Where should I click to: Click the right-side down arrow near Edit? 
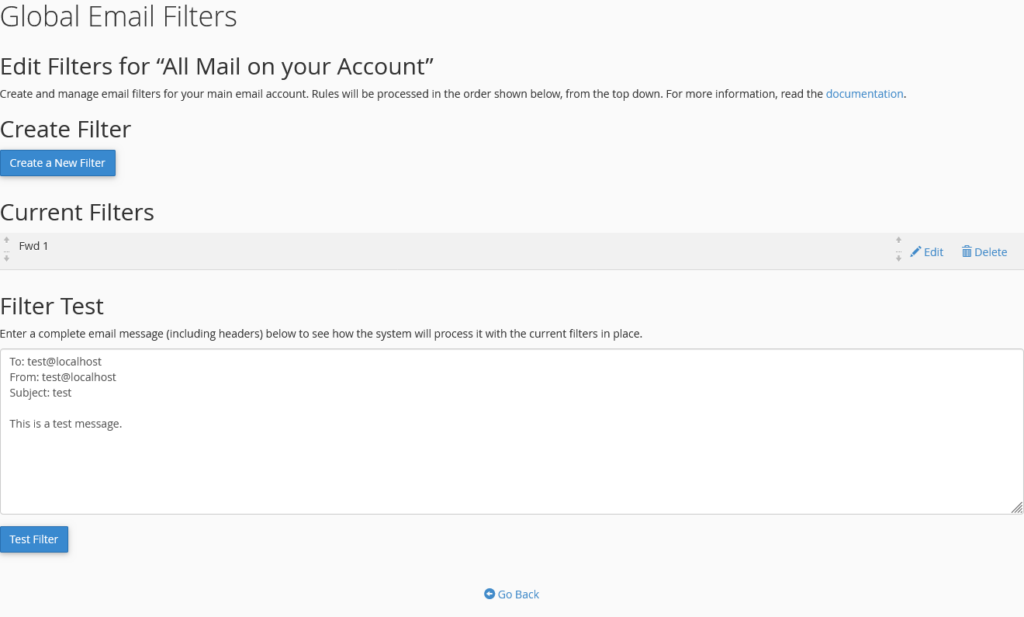[898, 258]
